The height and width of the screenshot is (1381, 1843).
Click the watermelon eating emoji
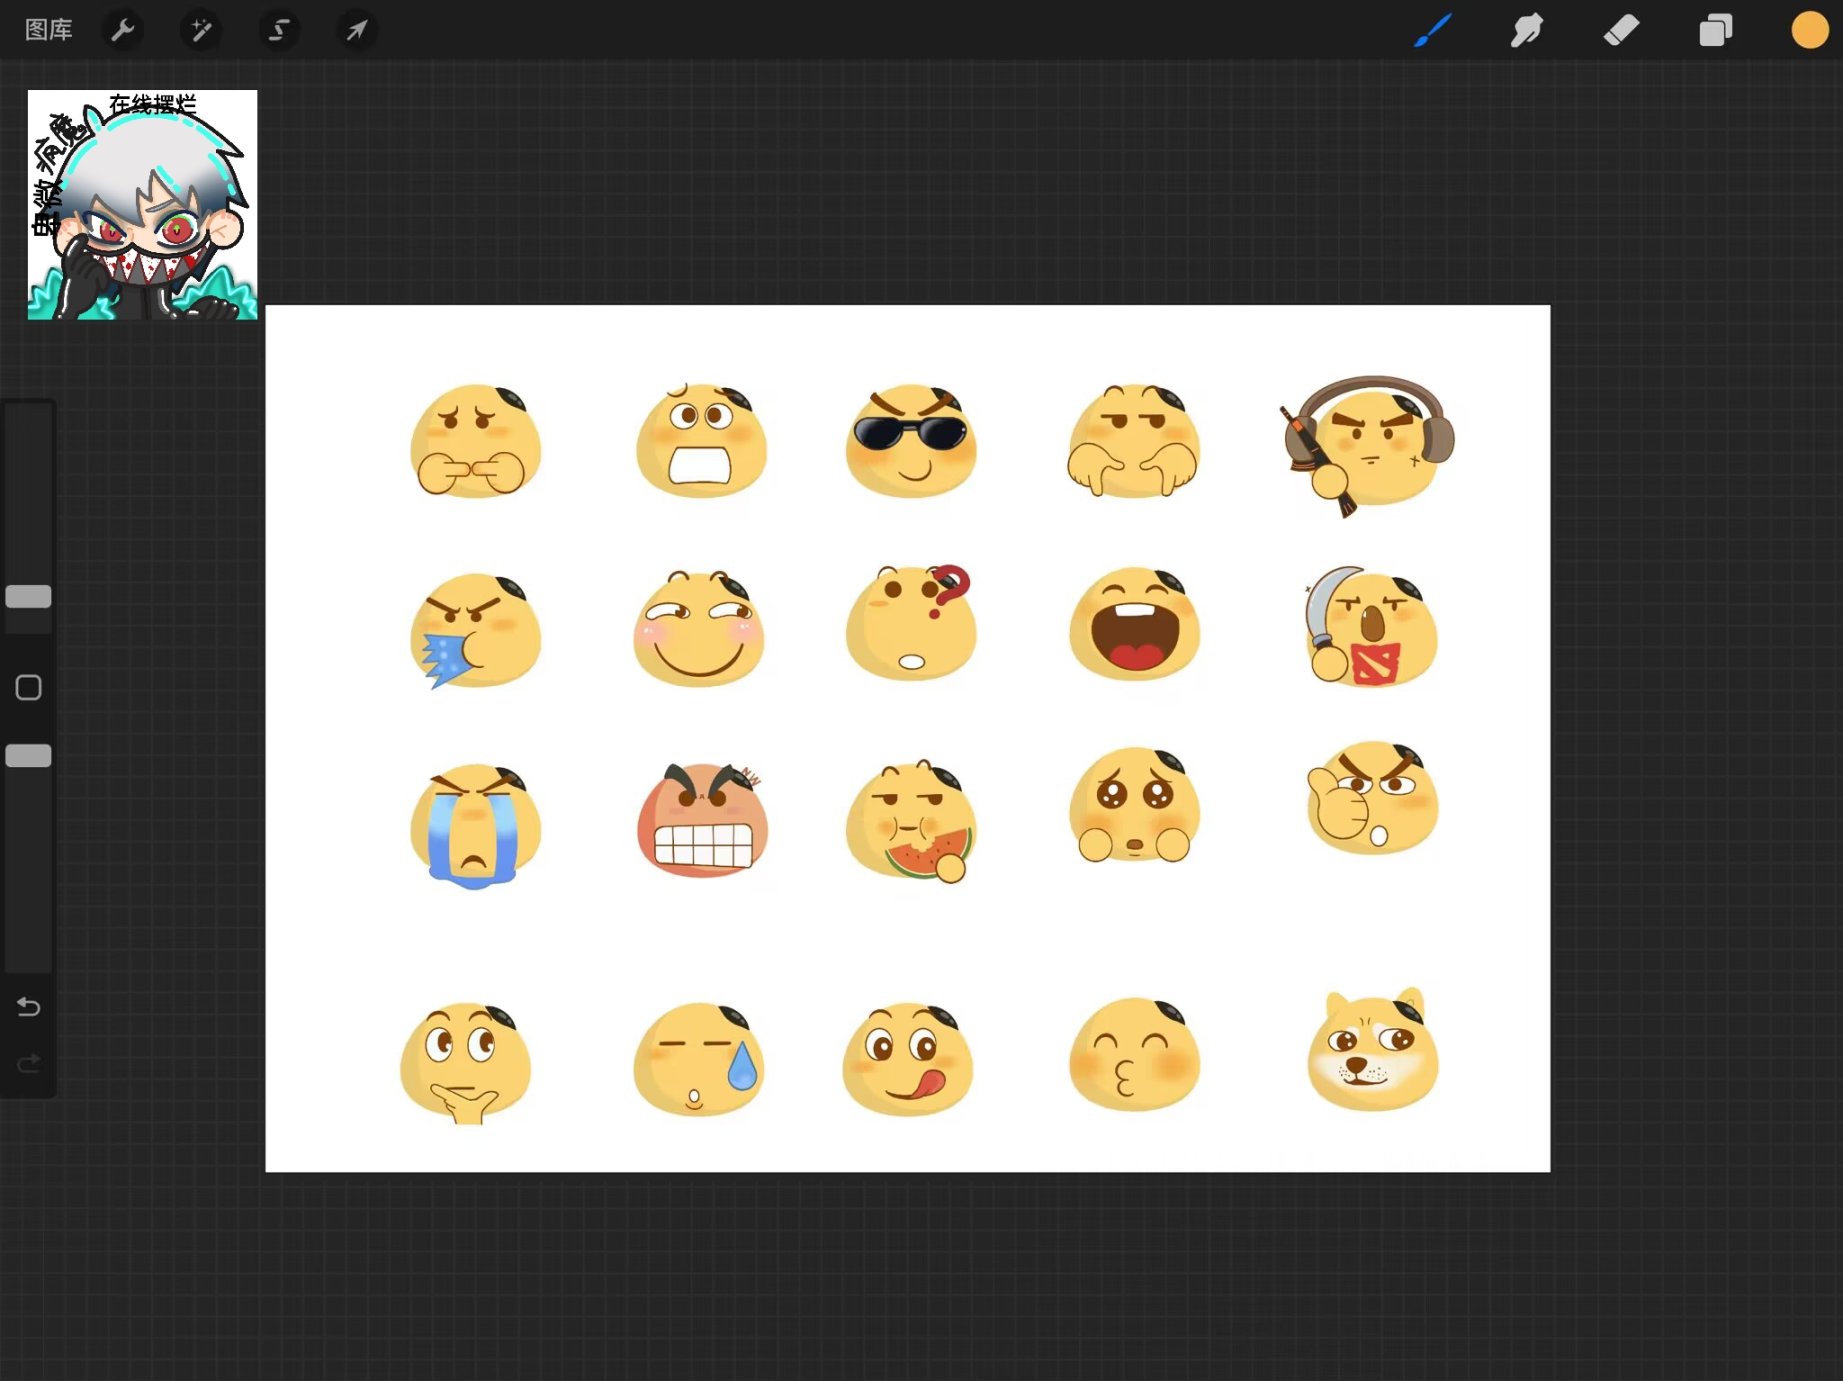tap(910, 822)
